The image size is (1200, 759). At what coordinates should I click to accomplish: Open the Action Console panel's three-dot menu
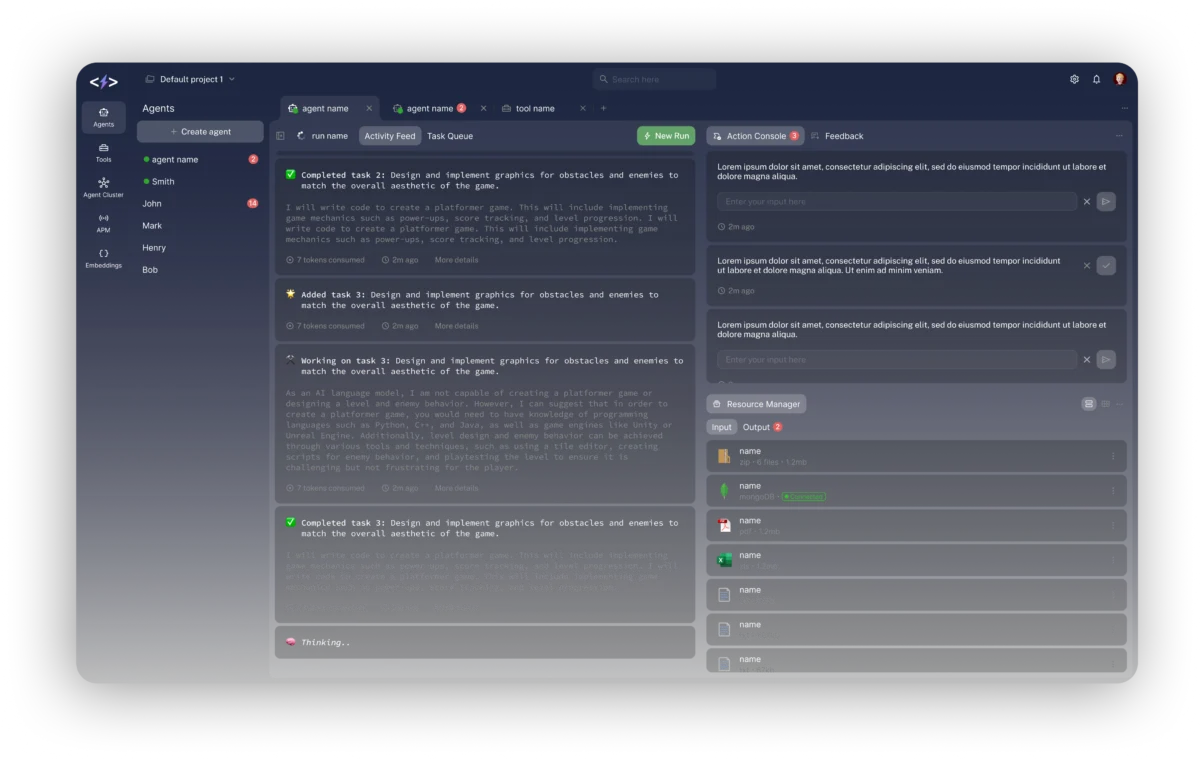[x=1119, y=136]
